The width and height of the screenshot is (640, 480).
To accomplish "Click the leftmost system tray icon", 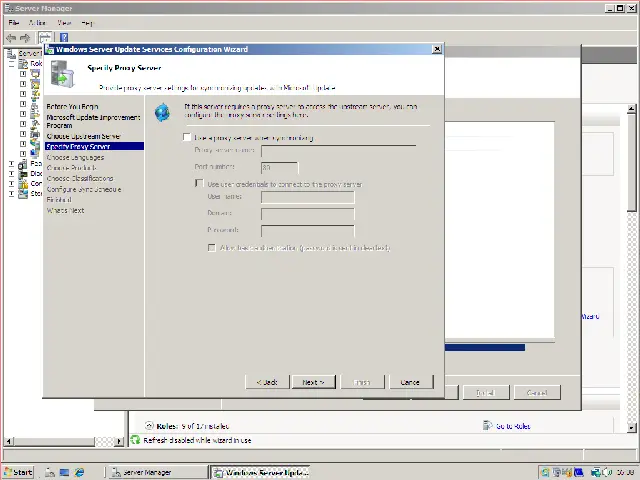I will pyautogui.click(x=545, y=472).
